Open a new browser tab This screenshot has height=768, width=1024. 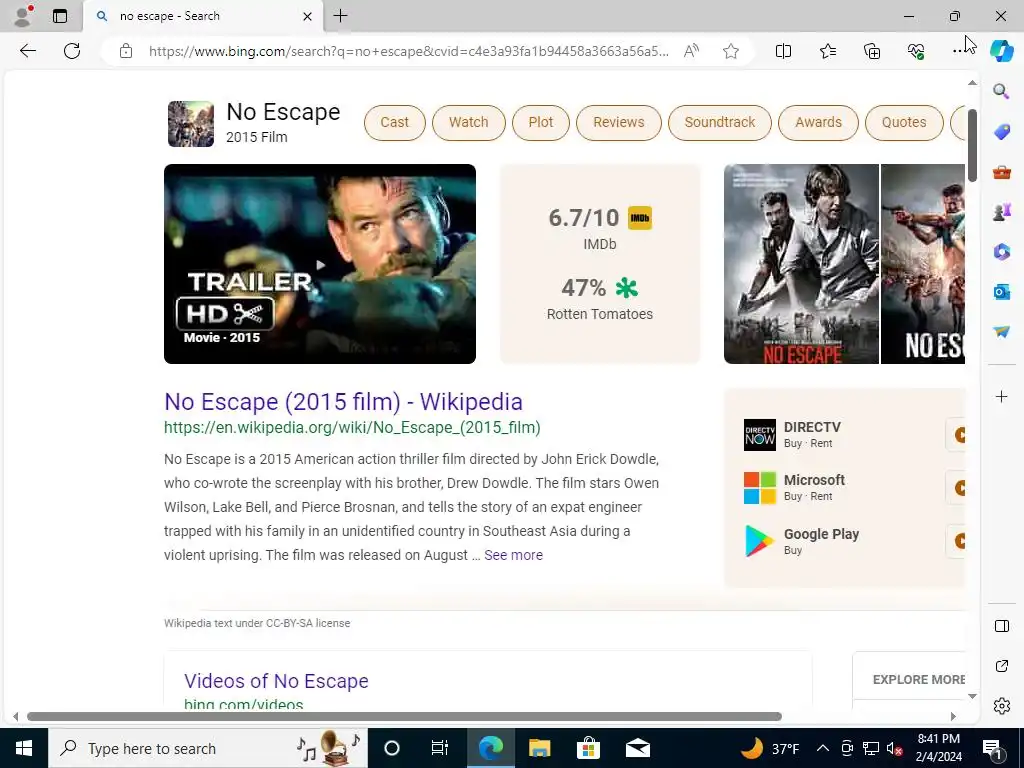click(340, 16)
